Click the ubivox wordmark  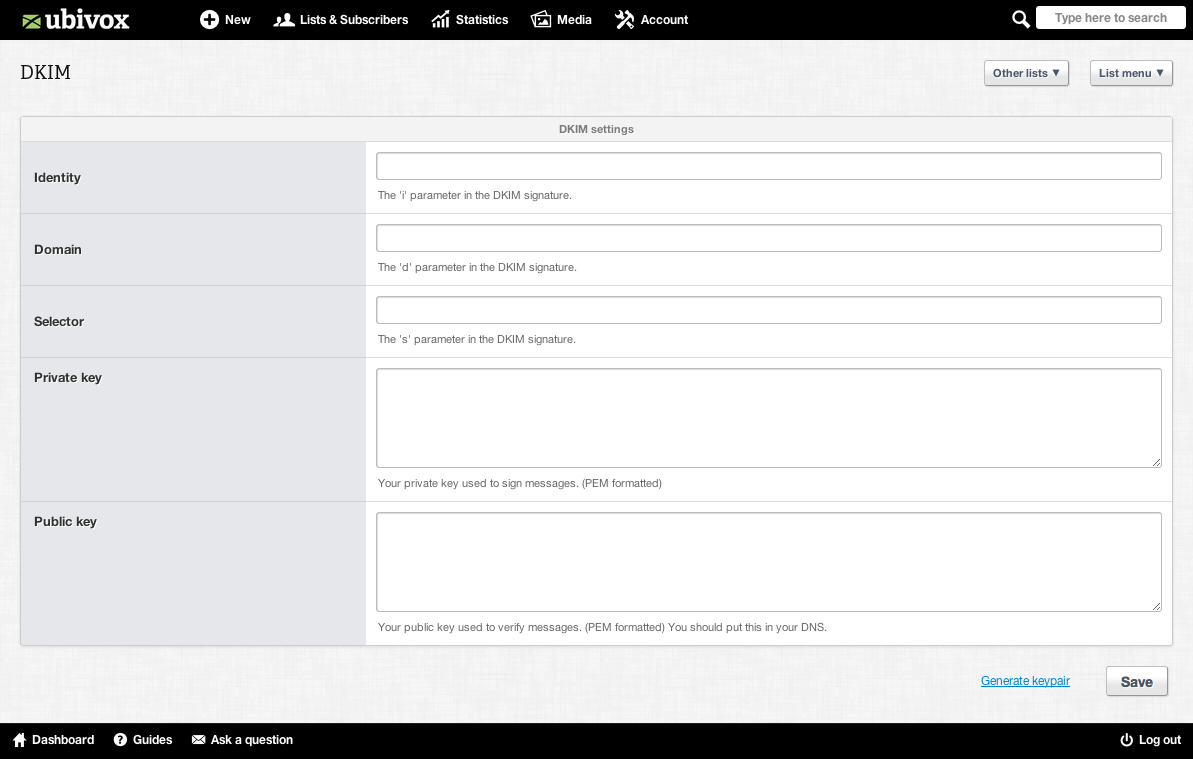pyautogui.click(x=87, y=20)
